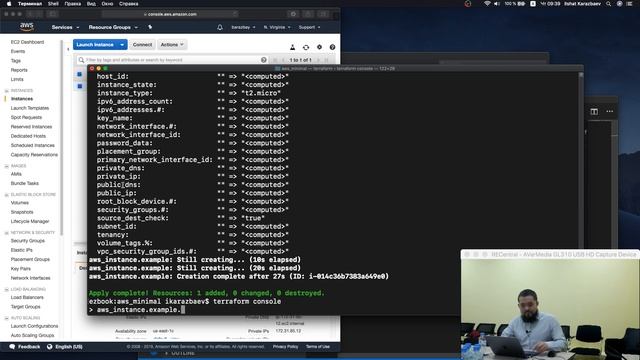640x360 pixels.
Task: Open the Справка menu
Action: [129, 4]
